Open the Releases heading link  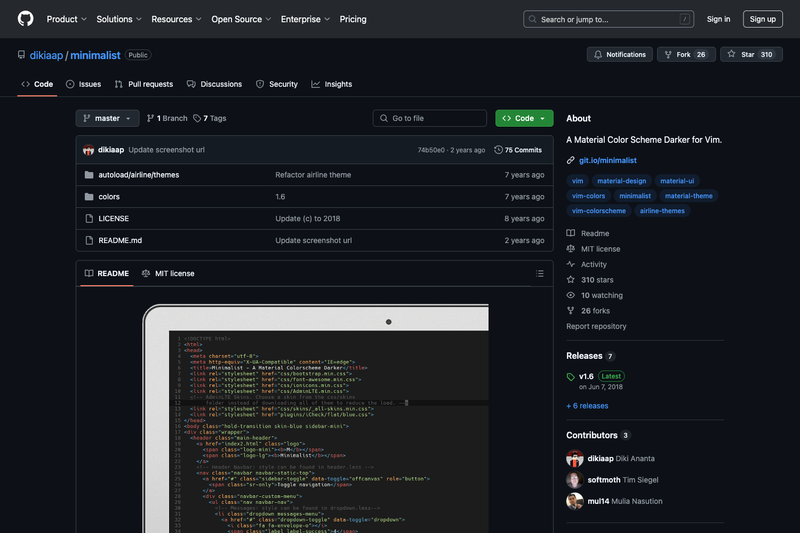(590, 356)
